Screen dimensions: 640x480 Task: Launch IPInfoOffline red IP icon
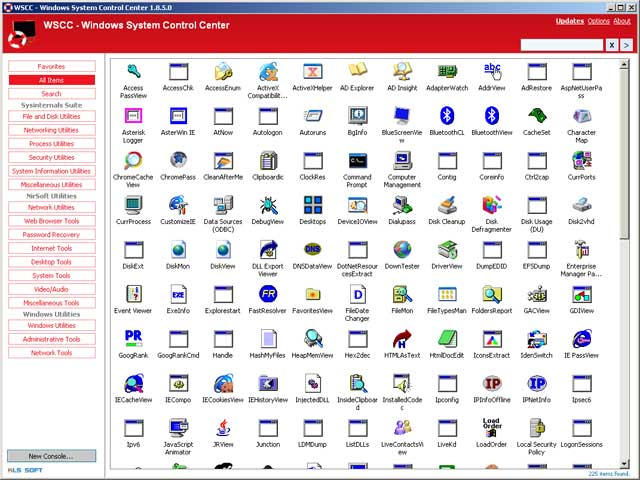(492, 383)
